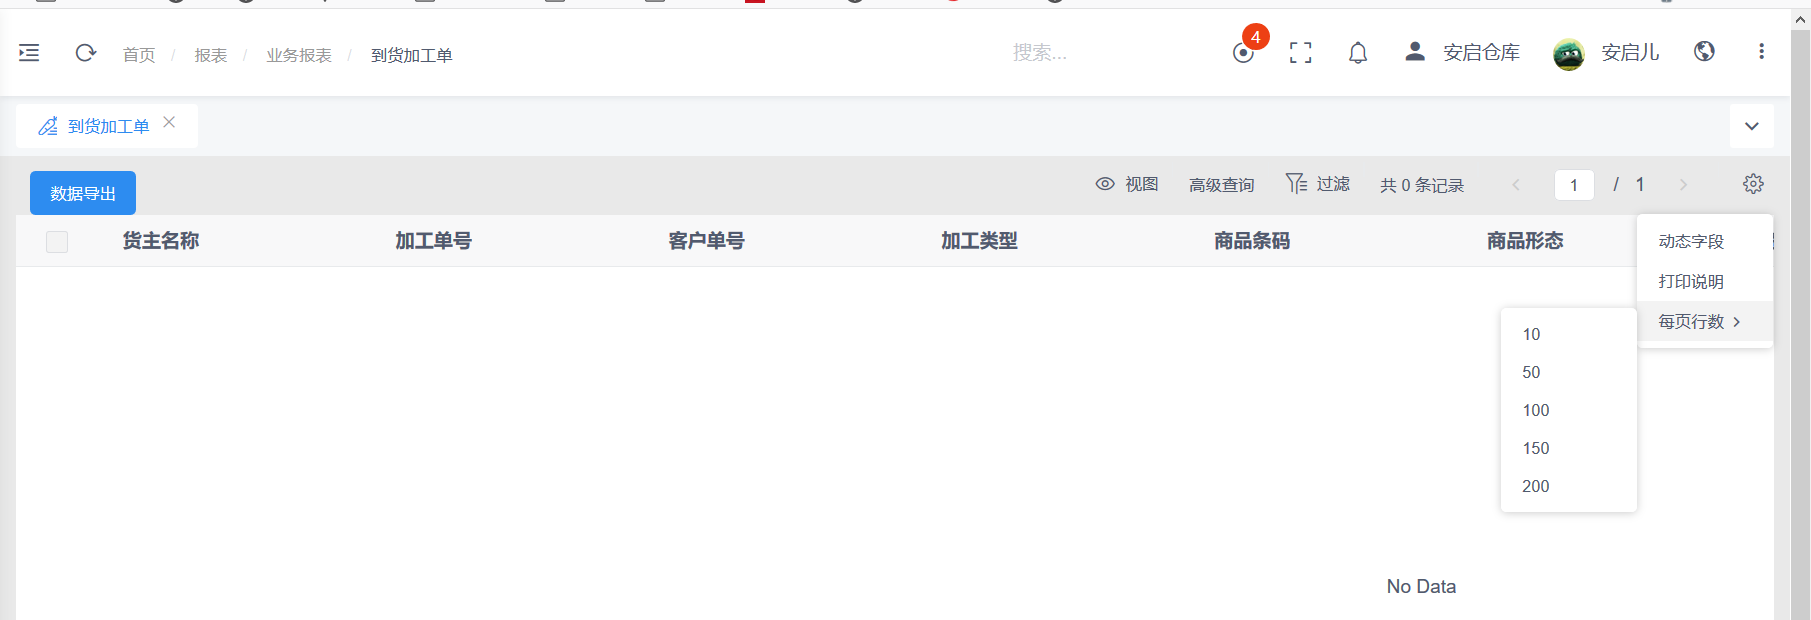Open the notifications bell

(x=1358, y=53)
